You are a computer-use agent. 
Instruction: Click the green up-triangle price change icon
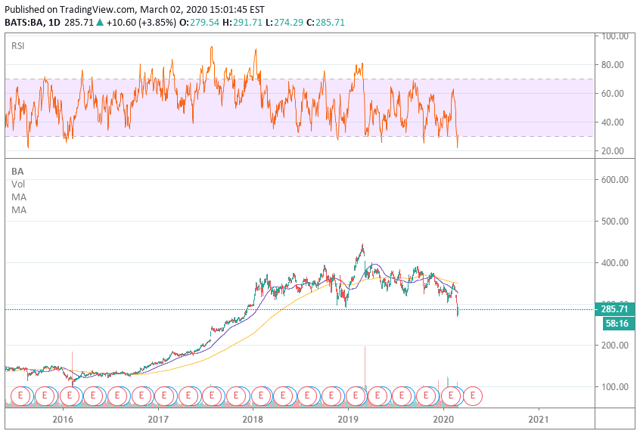click(x=100, y=22)
